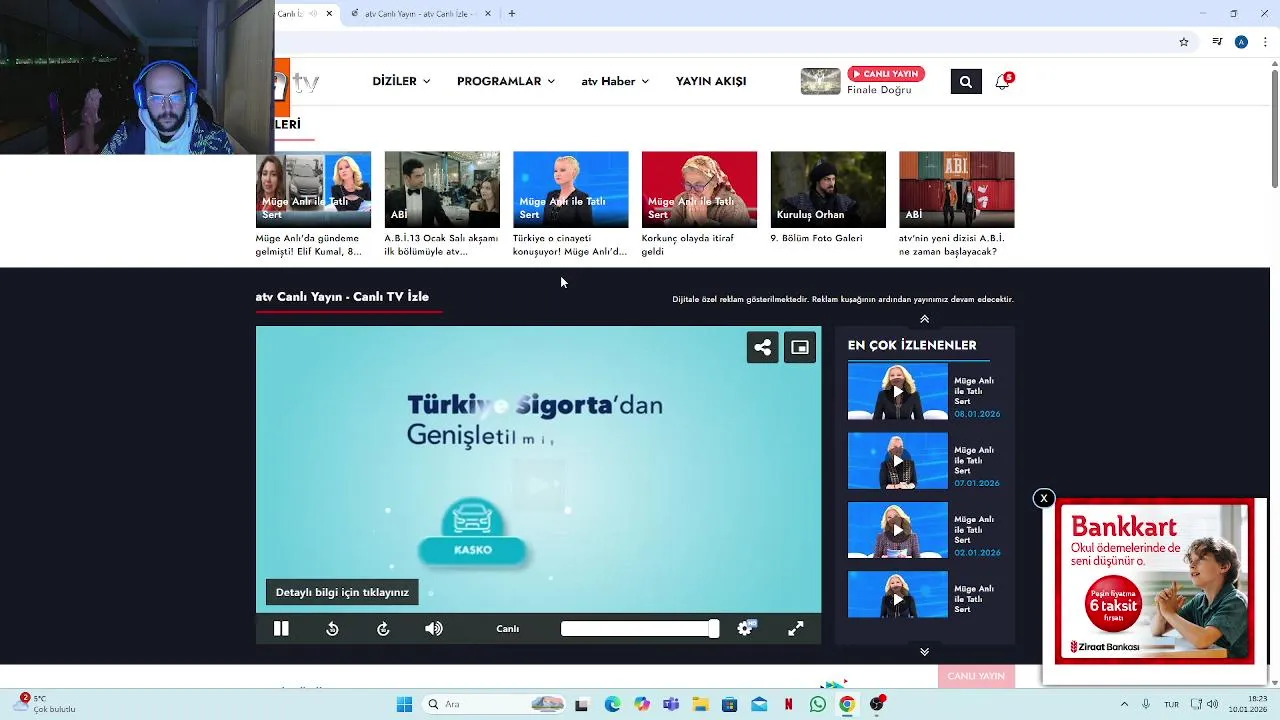Screen dimensions: 1280x720
Task: Bookmark this page with the star icon
Action: tap(1184, 42)
